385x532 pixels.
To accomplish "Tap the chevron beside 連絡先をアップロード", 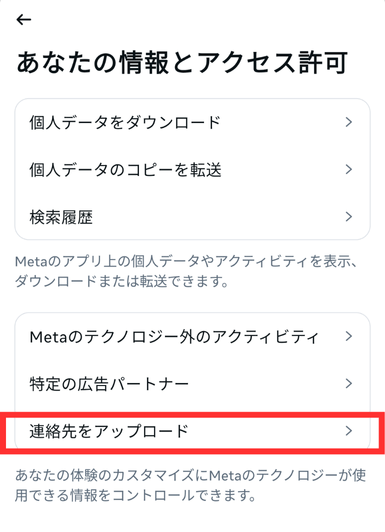I will (x=348, y=431).
